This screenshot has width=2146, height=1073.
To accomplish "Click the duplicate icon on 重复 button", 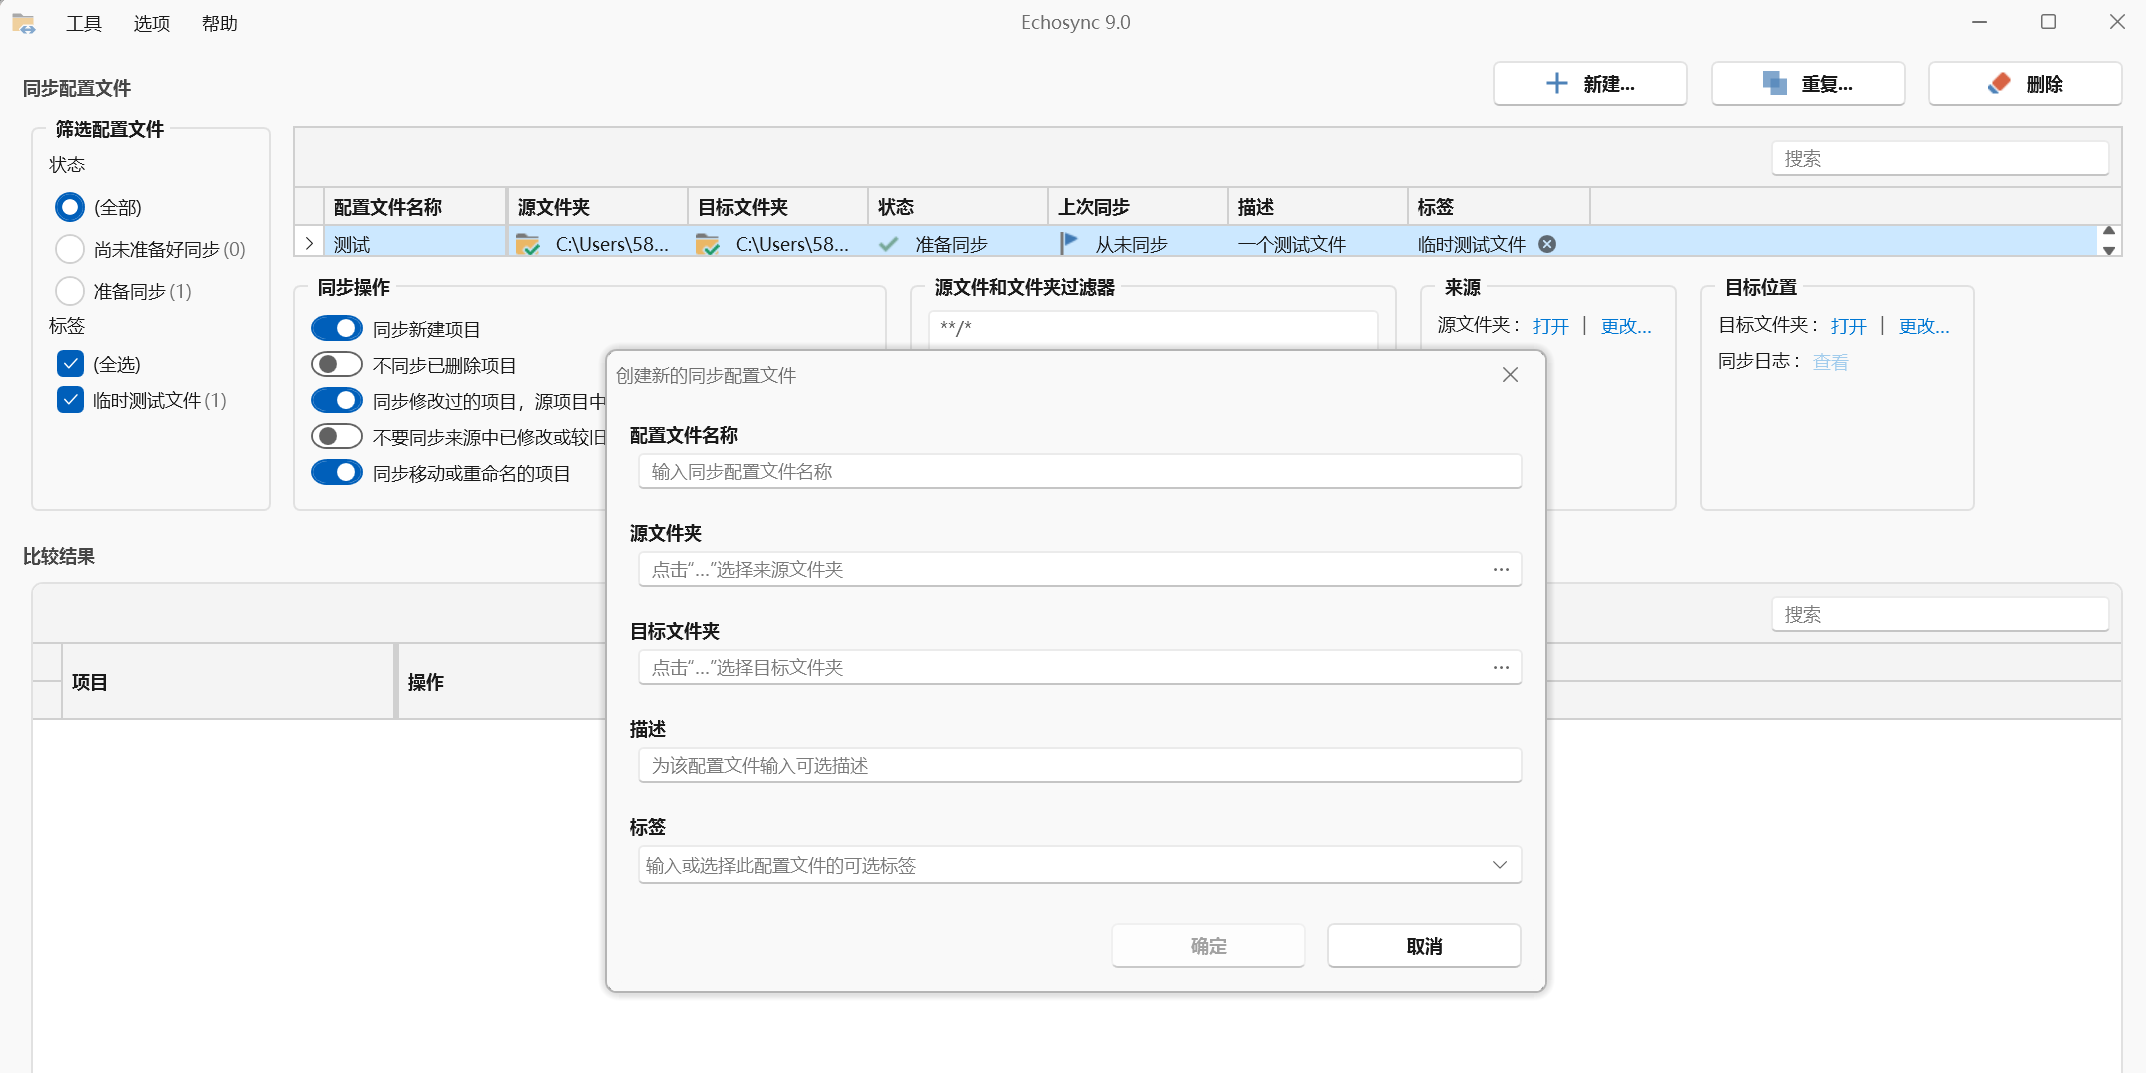I will pyautogui.click(x=1774, y=84).
